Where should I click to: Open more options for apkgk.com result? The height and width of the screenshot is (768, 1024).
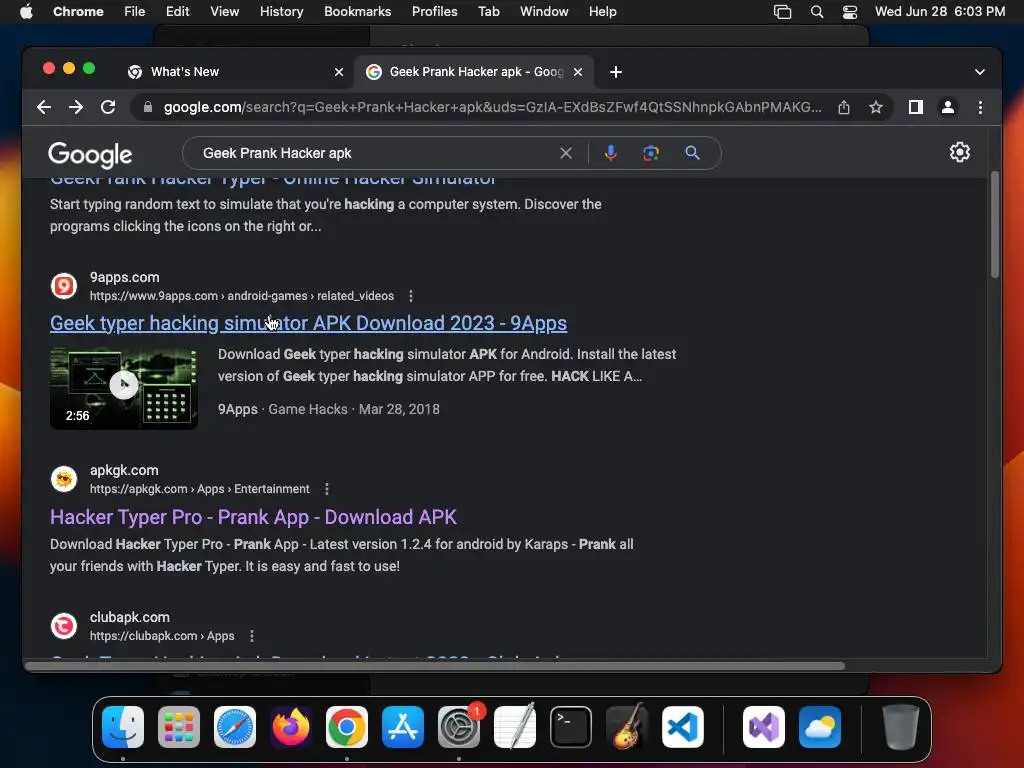pos(327,488)
